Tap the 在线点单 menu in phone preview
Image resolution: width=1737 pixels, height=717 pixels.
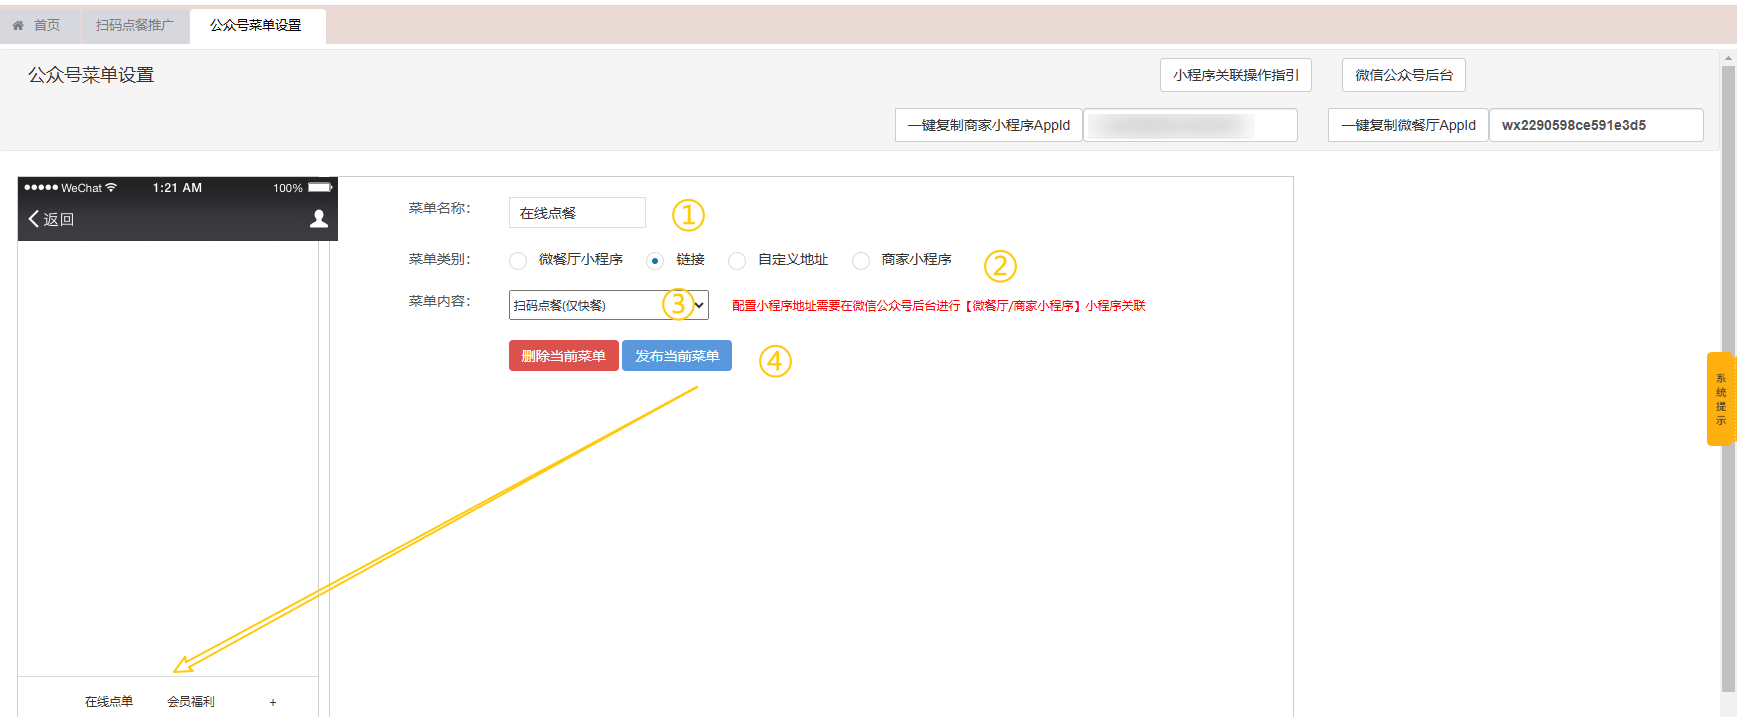109,702
